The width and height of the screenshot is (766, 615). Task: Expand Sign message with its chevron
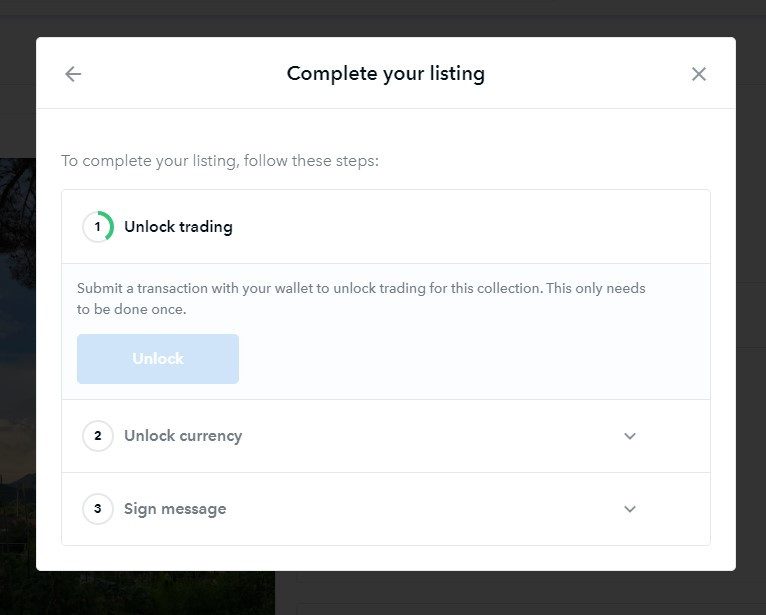630,509
